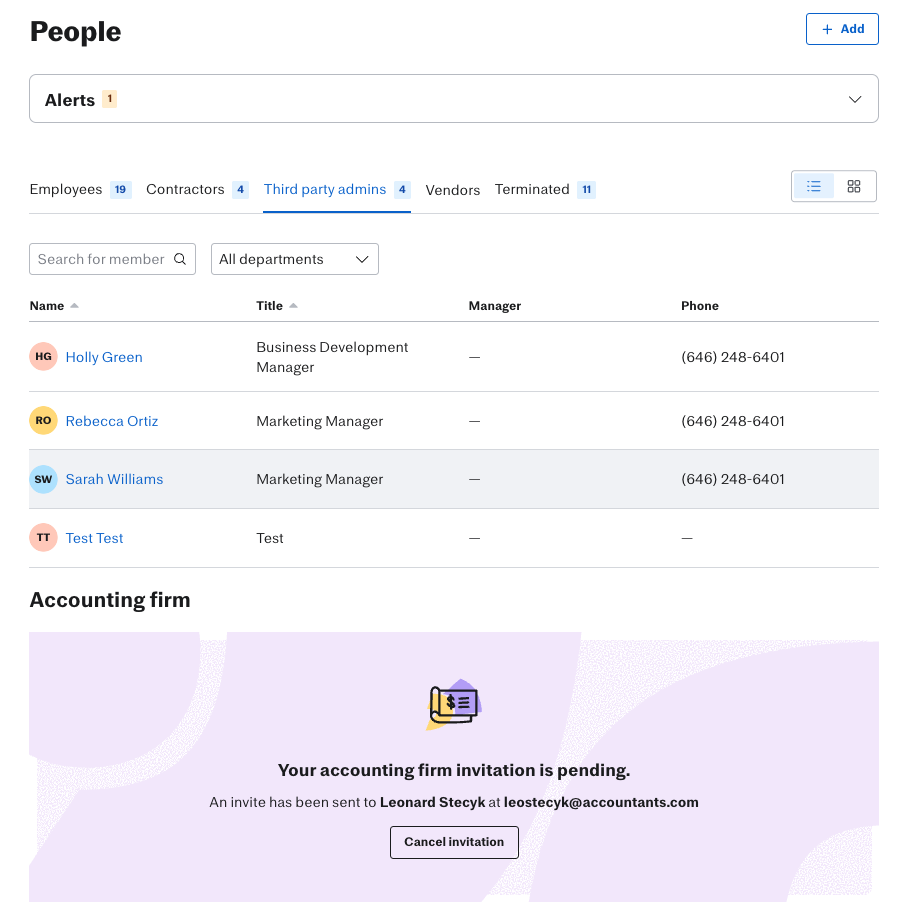
Task: Cancel the accounting firm invitation
Action: [454, 842]
